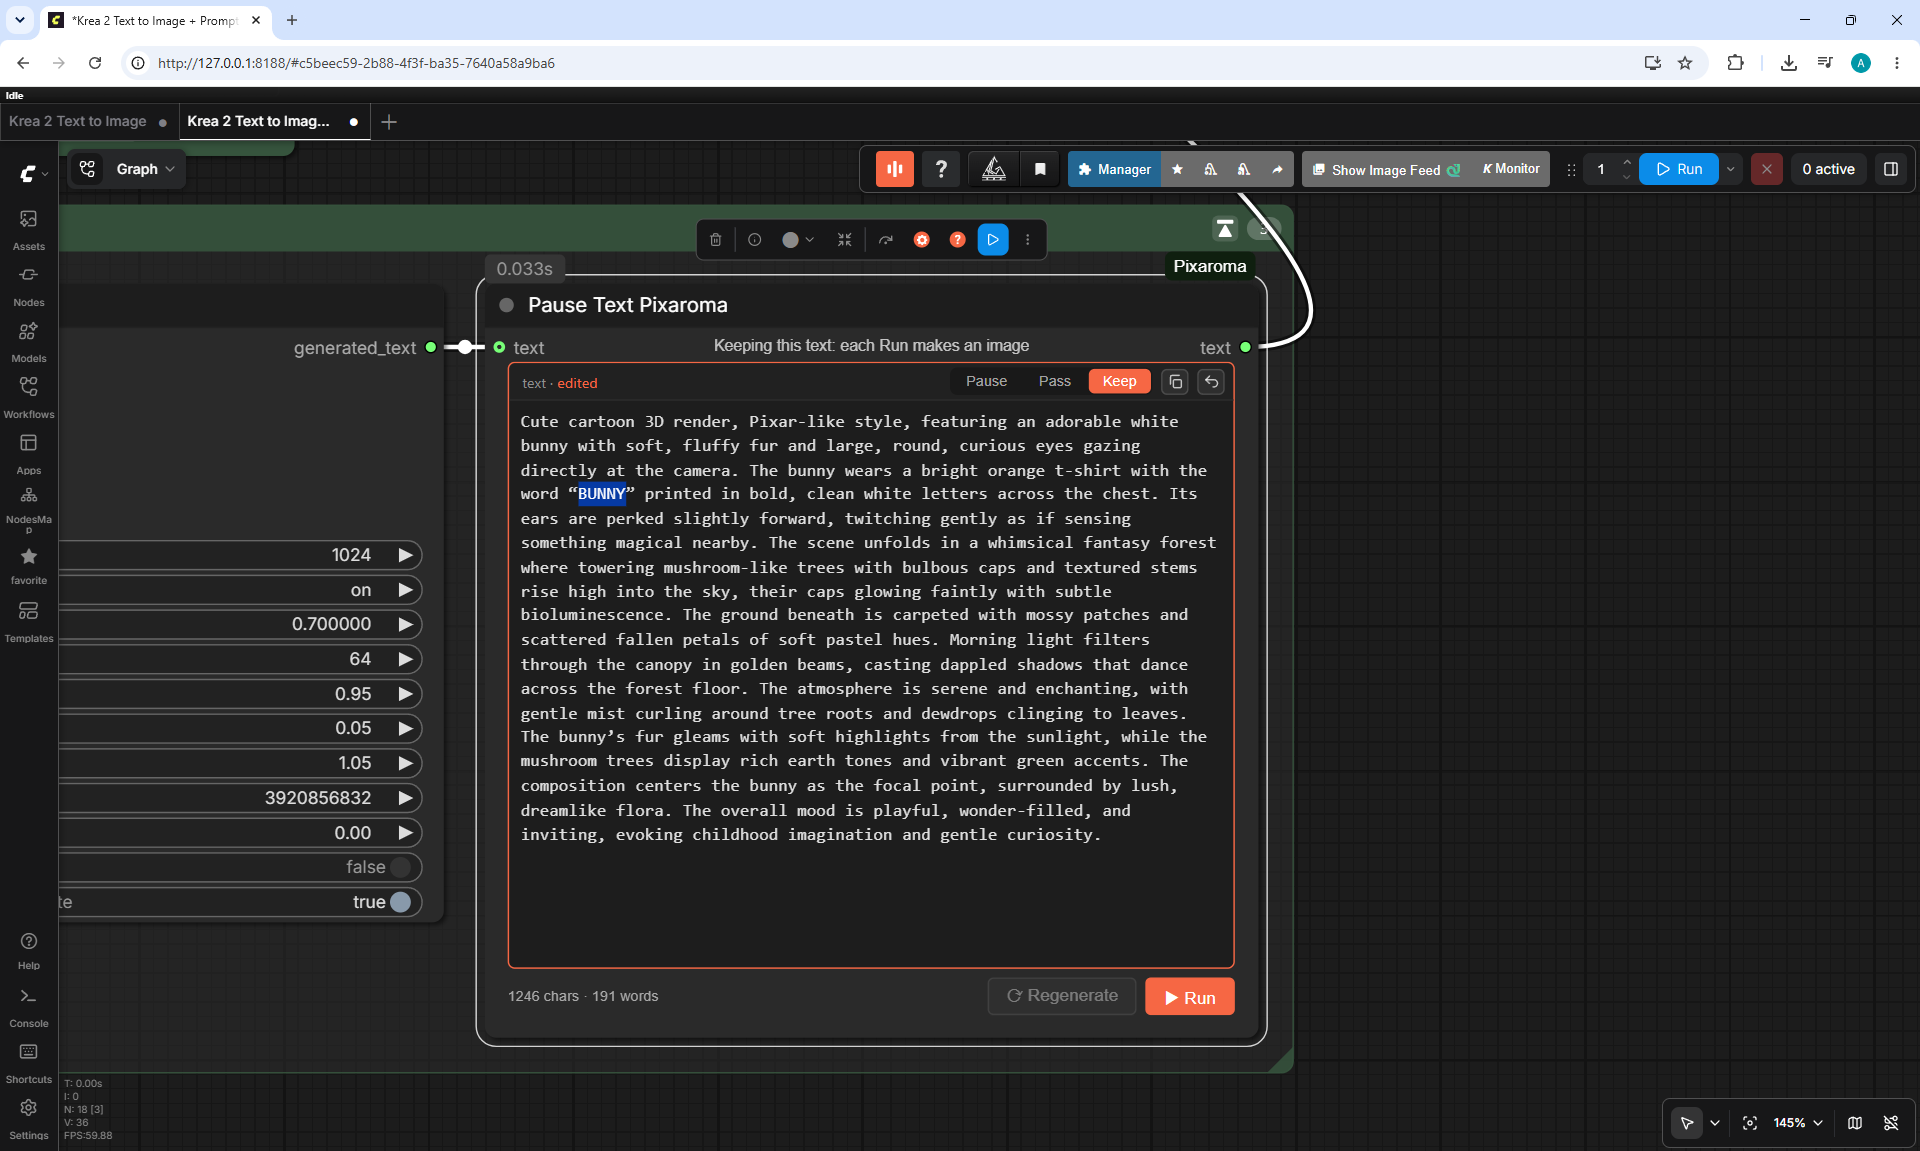Screen dimensions: 1920x1151
Task: Open the Models sidebar panel
Action: click(x=28, y=342)
